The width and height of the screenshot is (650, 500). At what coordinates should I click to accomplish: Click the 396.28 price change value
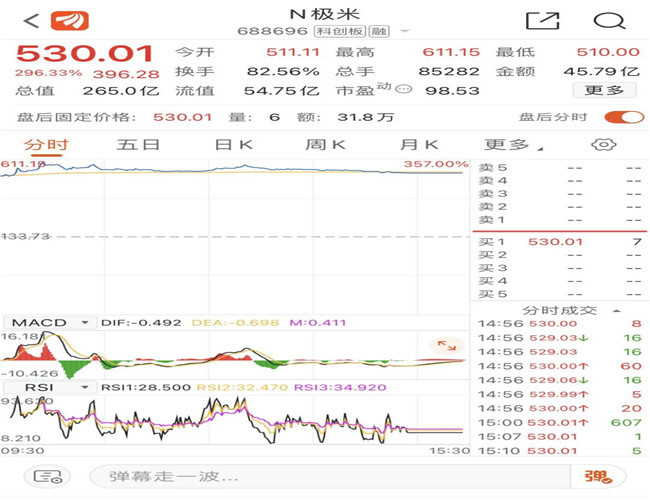click(126, 74)
